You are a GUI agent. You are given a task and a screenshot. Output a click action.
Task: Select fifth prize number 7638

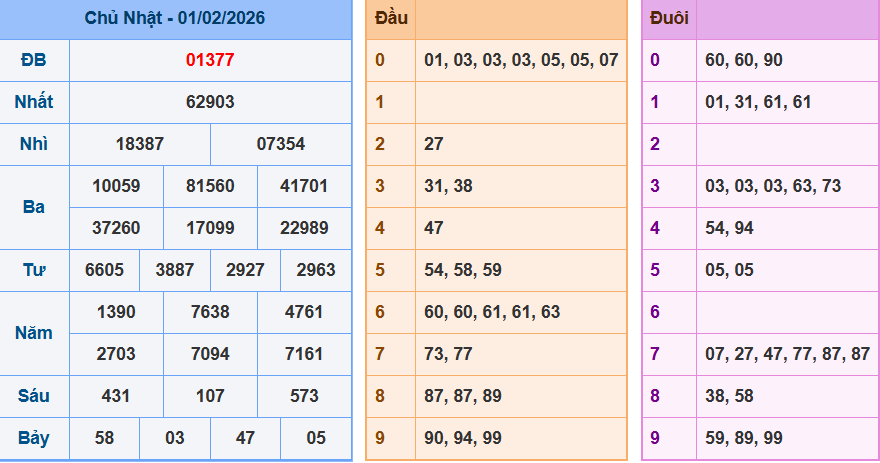[x=210, y=312]
